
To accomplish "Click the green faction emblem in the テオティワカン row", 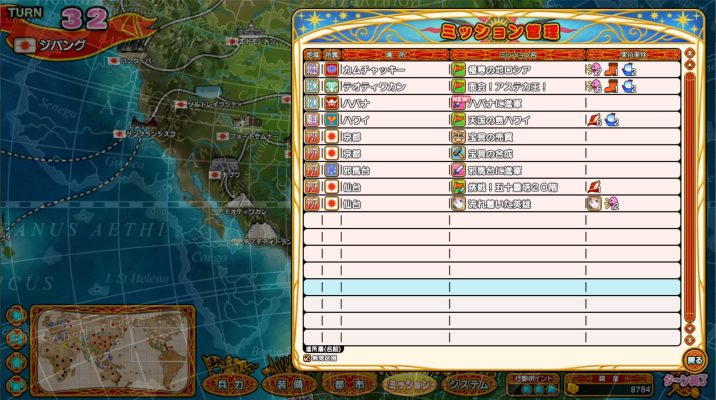I will 332,86.
